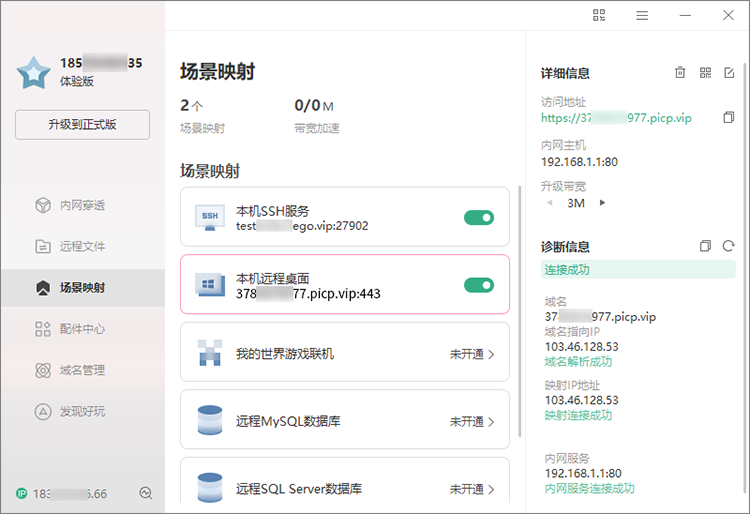Image resolution: width=750 pixels, height=514 pixels.
Task: Copy the access address URL
Action: pyautogui.click(x=729, y=118)
